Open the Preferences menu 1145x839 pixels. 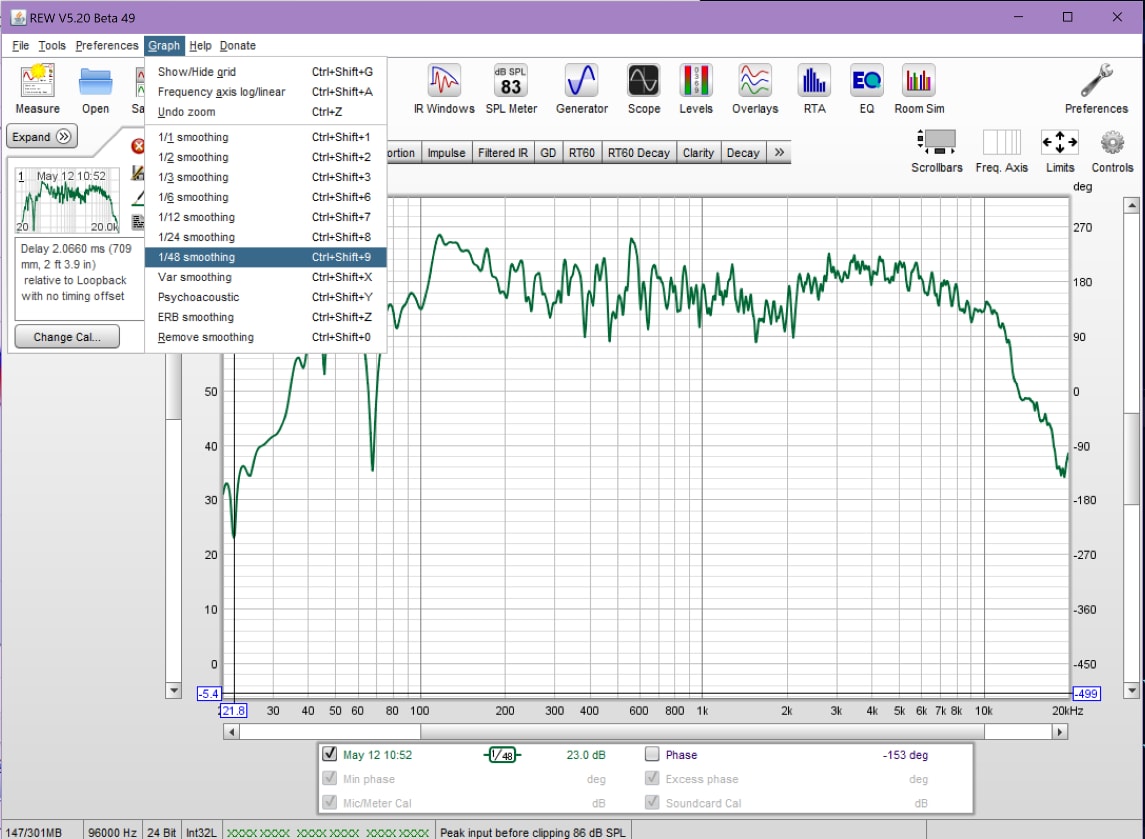[x=107, y=45]
